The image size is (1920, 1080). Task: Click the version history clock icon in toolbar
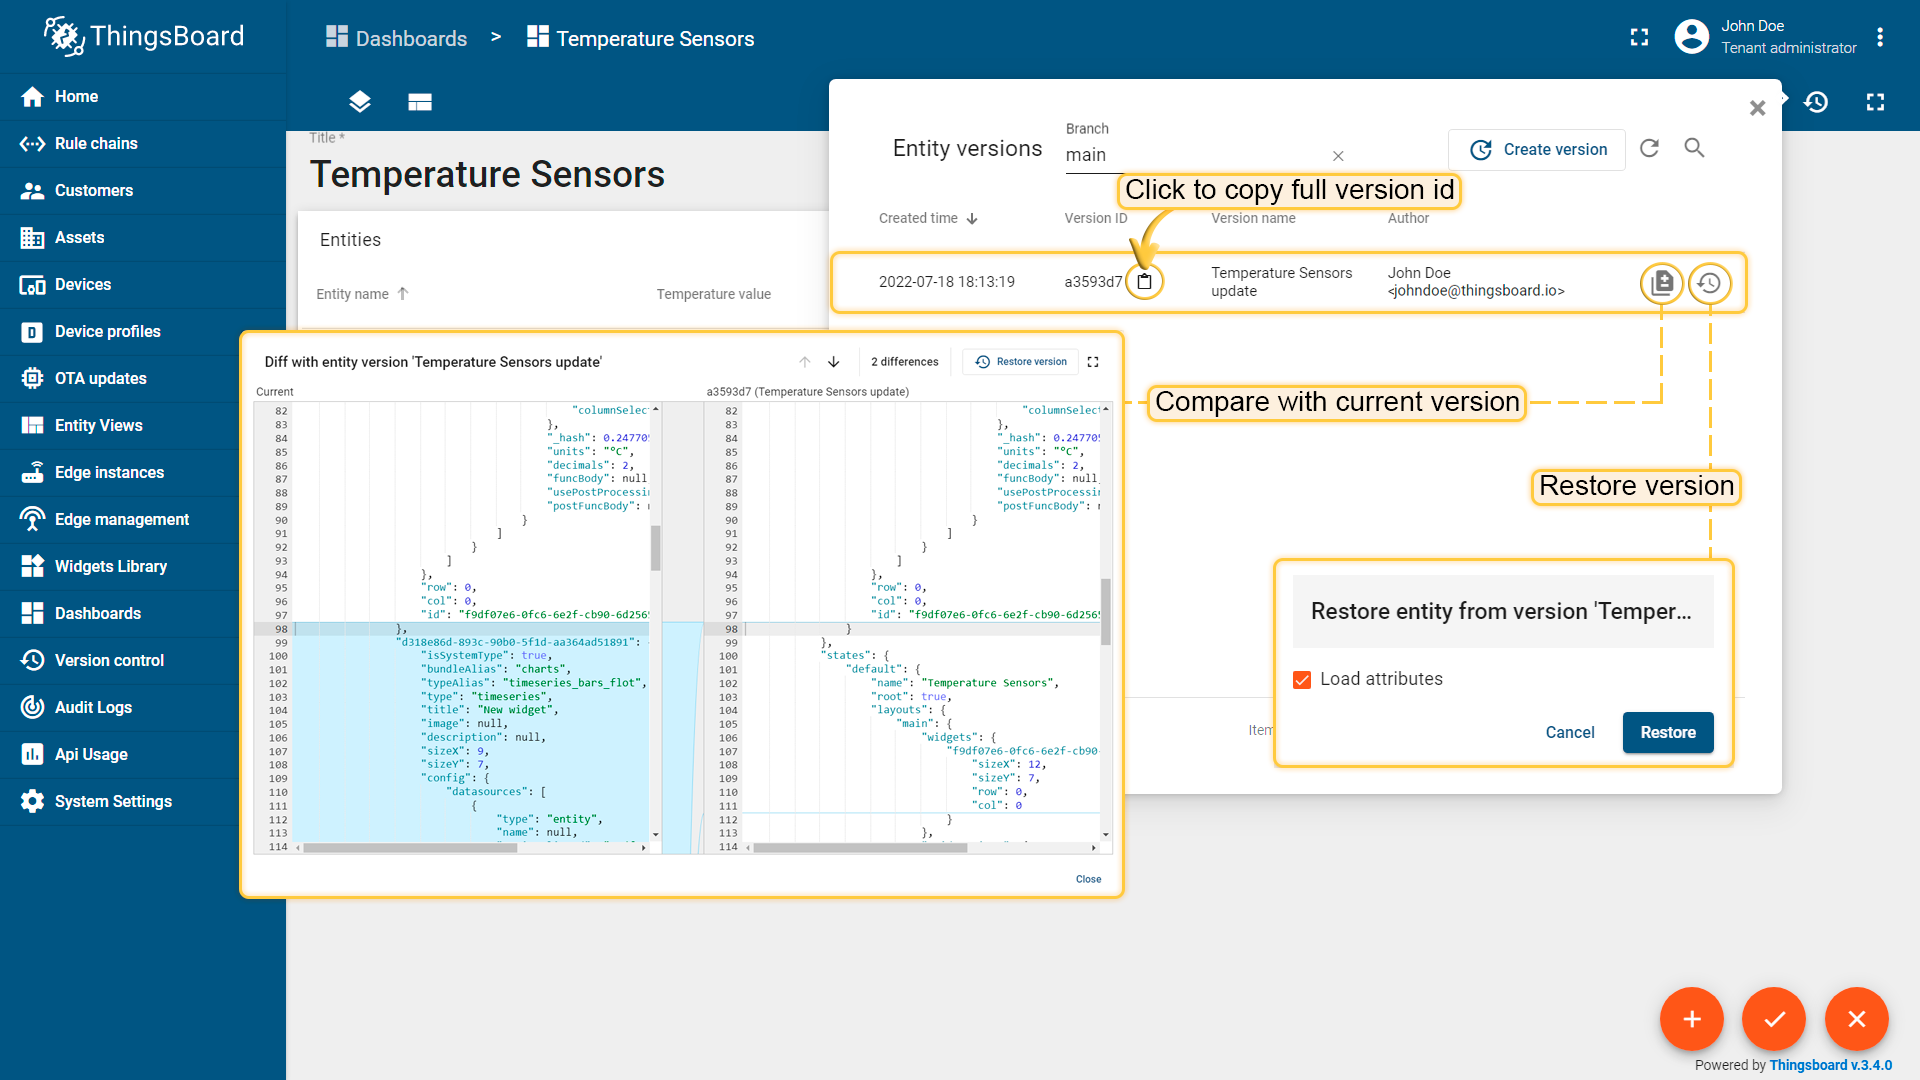pos(1816,102)
